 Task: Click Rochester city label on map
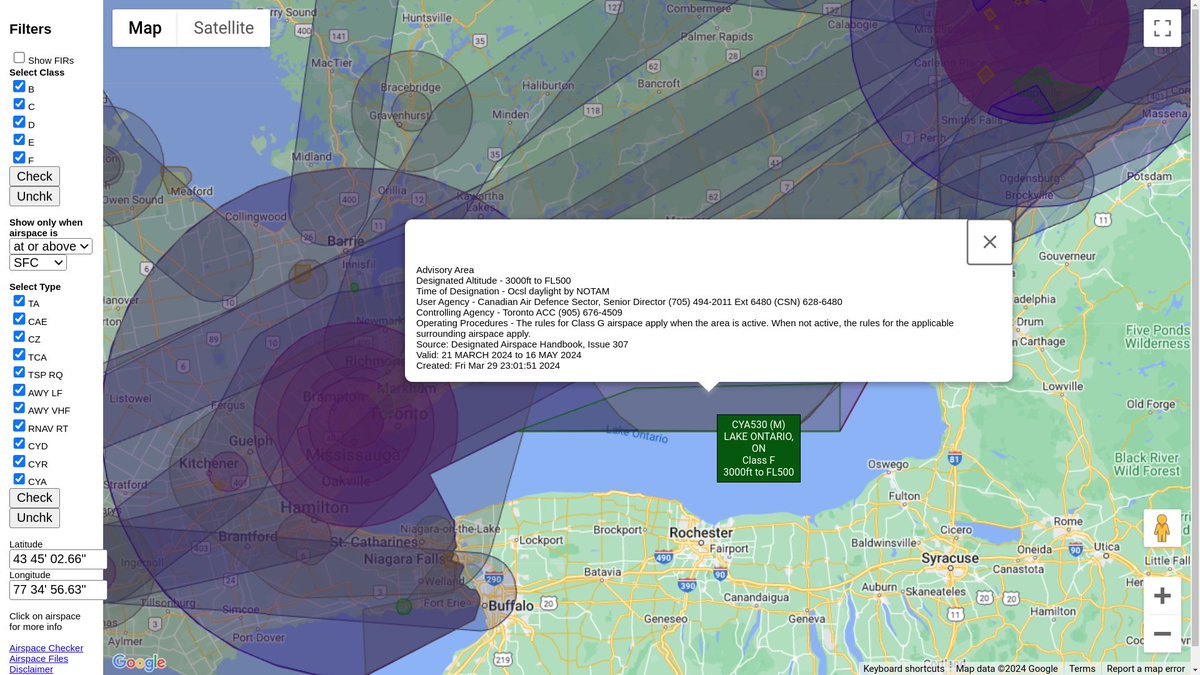[x=701, y=532]
